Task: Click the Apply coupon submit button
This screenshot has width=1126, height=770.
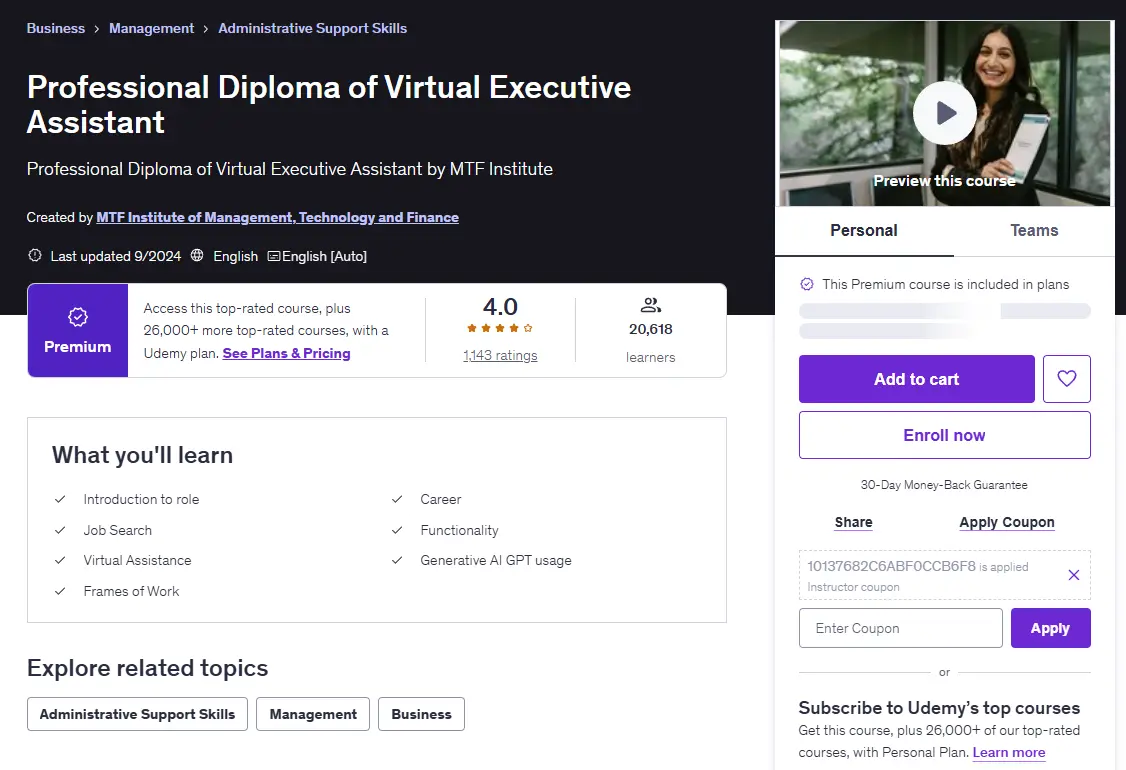Action: tap(1051, 628)
